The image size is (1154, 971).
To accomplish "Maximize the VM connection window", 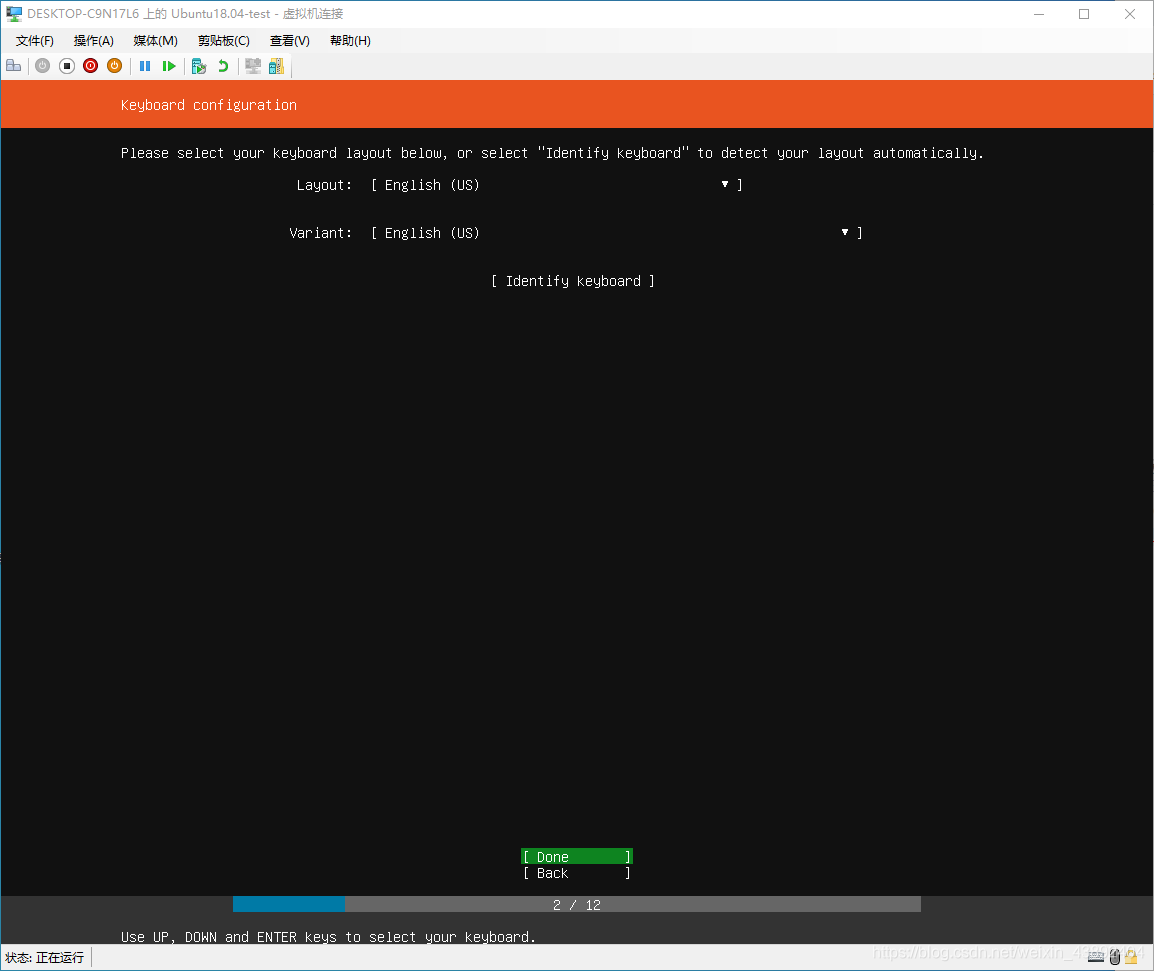I will 1084,14.
